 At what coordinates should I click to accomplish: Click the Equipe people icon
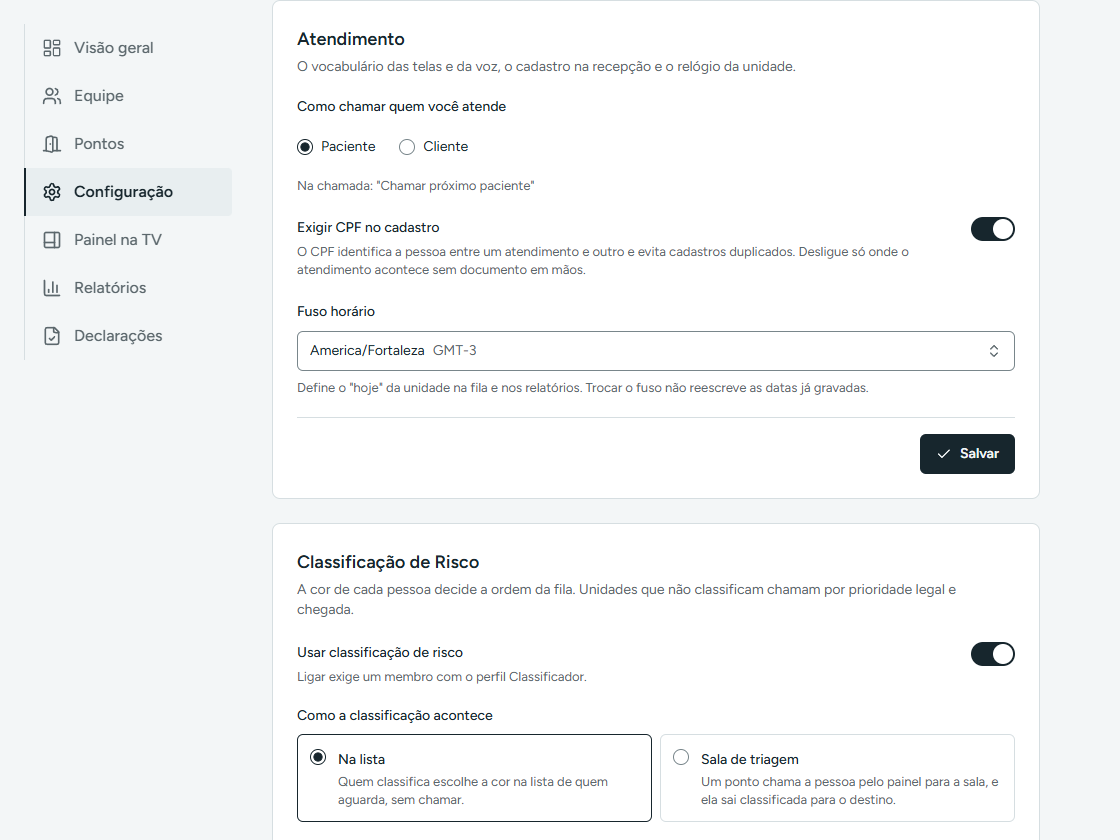(x=51, y=96)
